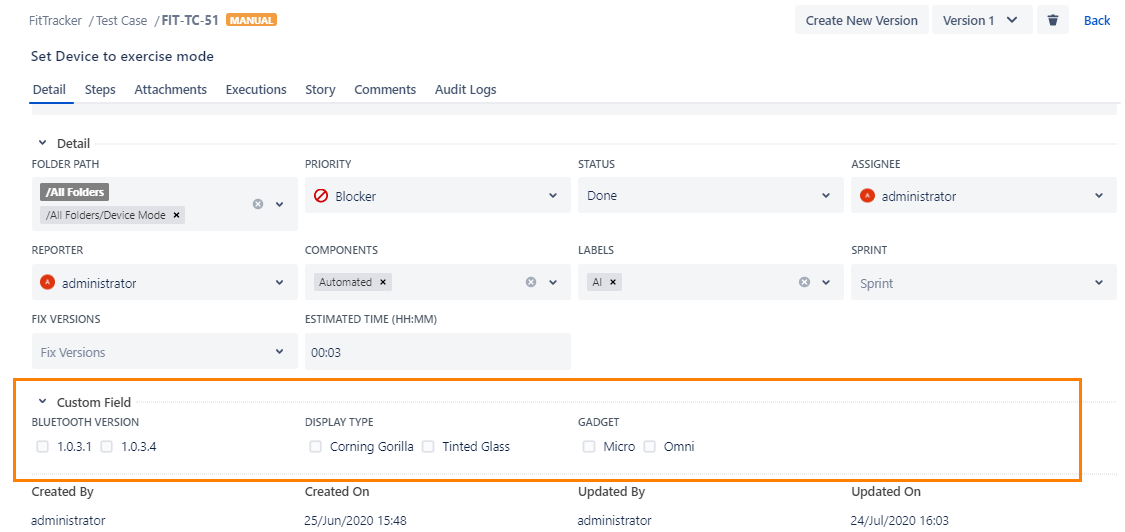Clear all Labels with the circle-x icon
This screenshot has width=1125, height=532.
(x=804, y=283)
